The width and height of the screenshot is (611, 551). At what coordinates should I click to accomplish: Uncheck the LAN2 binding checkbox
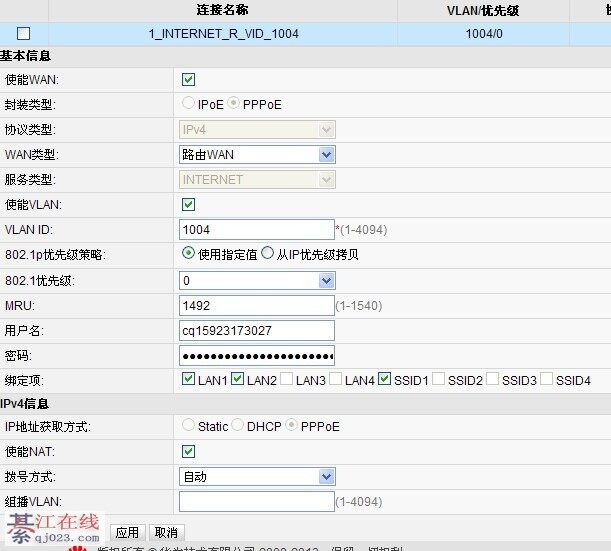(x=237, y=380)
